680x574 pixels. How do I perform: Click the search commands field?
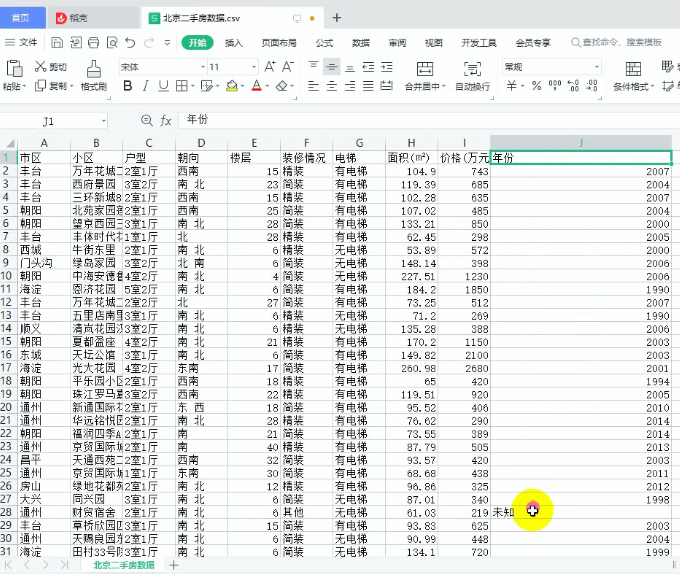point(617,42)
